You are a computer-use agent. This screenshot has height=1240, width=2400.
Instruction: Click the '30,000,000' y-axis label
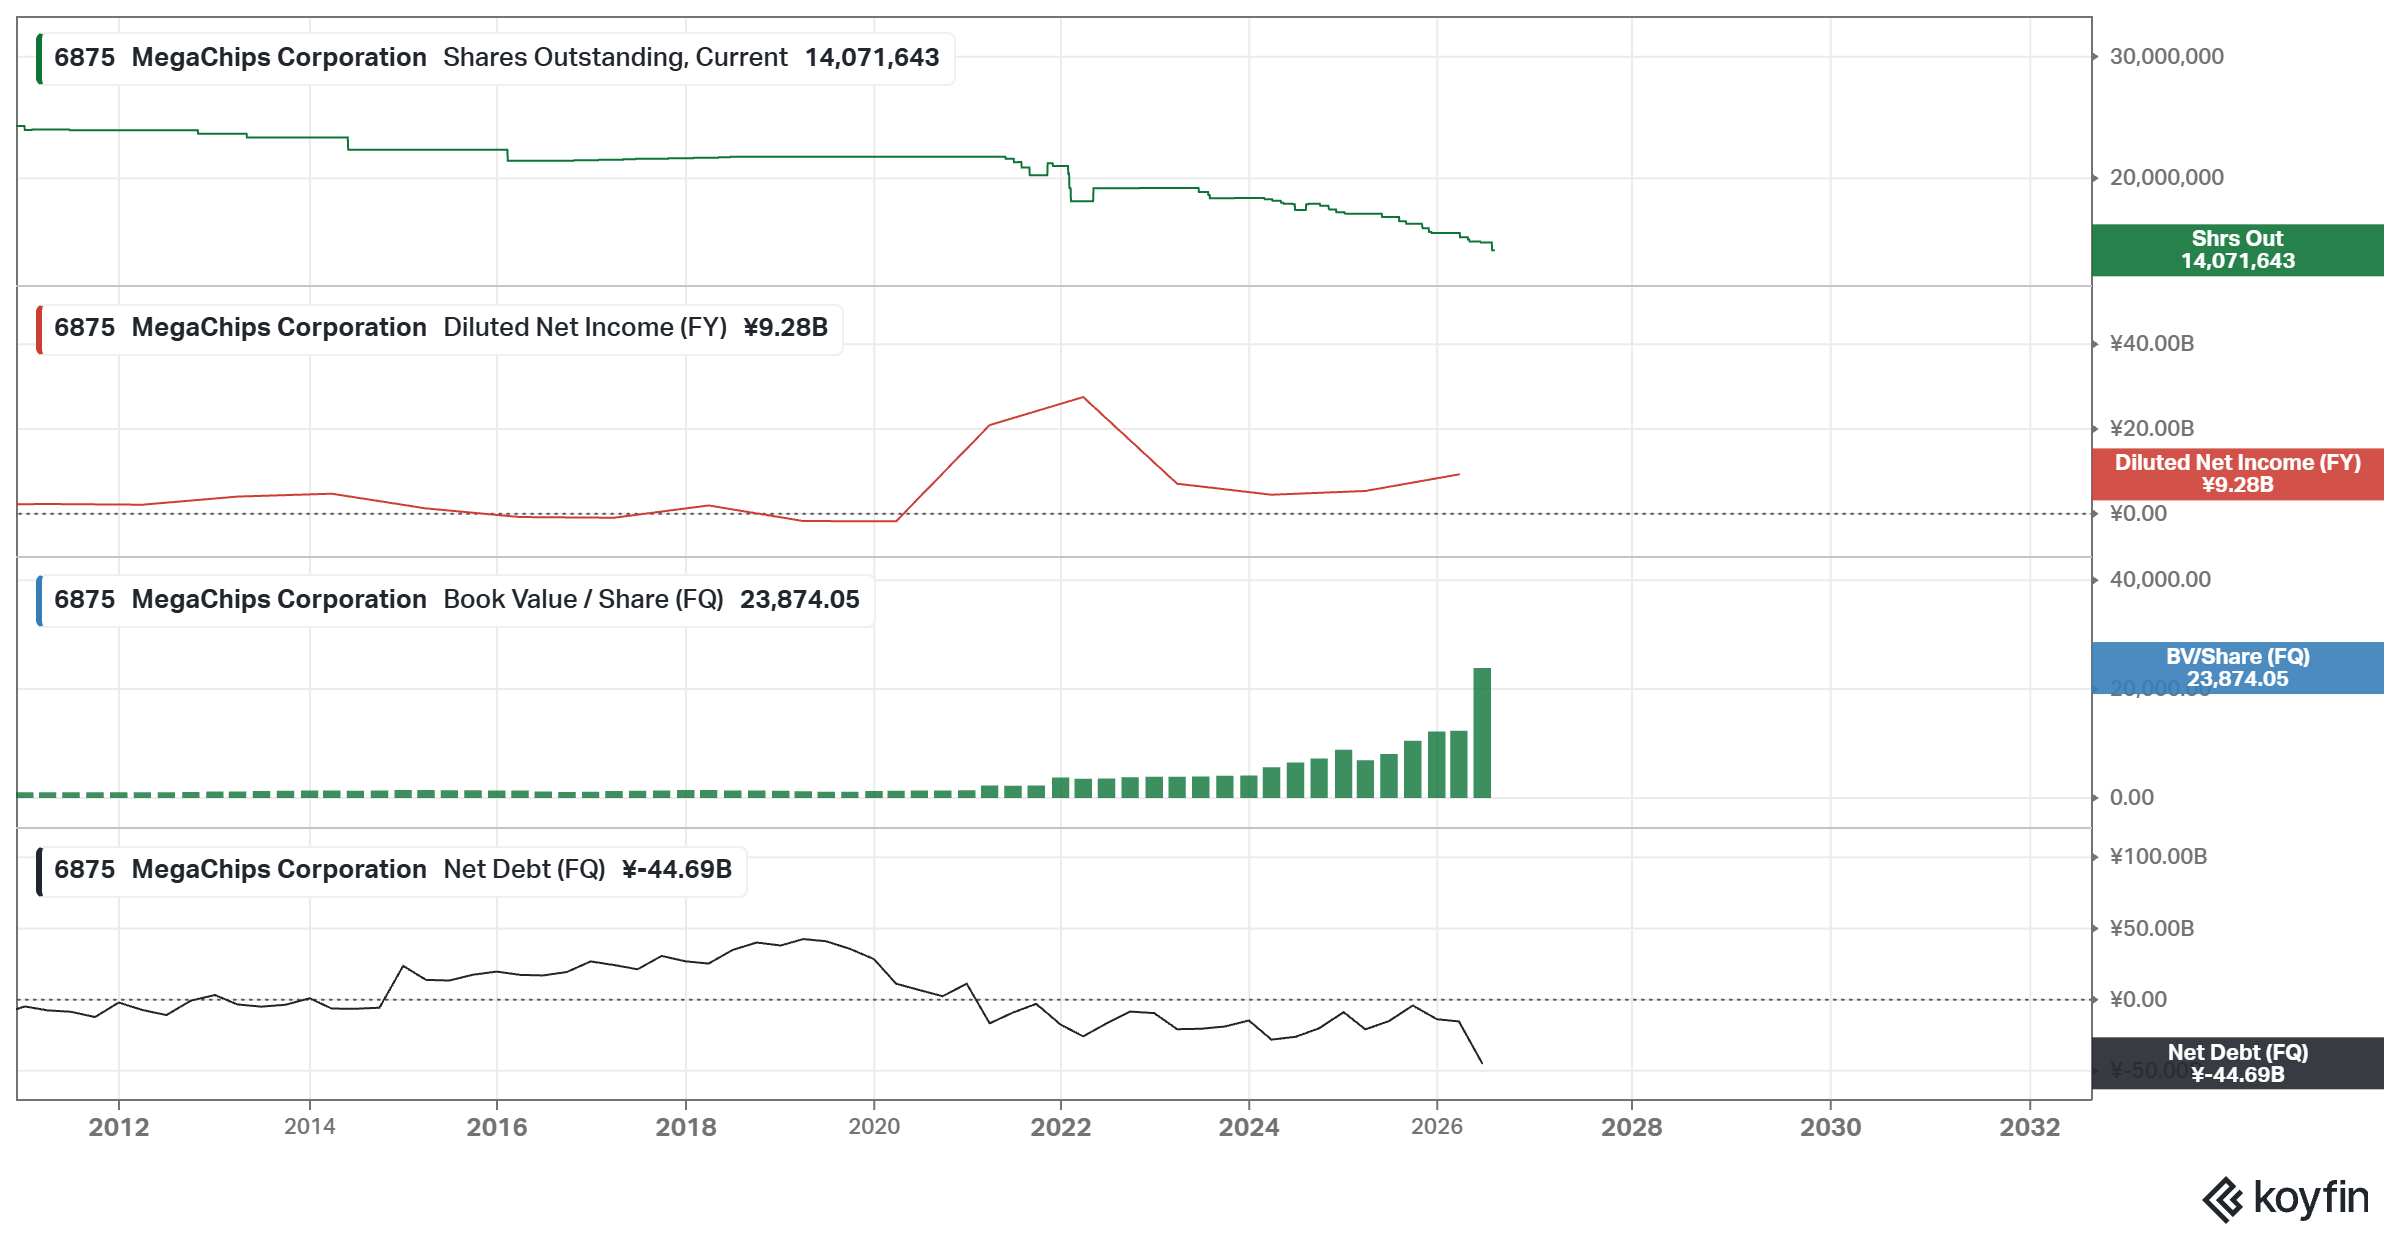pyautogui.click(x=2167, y=57)
